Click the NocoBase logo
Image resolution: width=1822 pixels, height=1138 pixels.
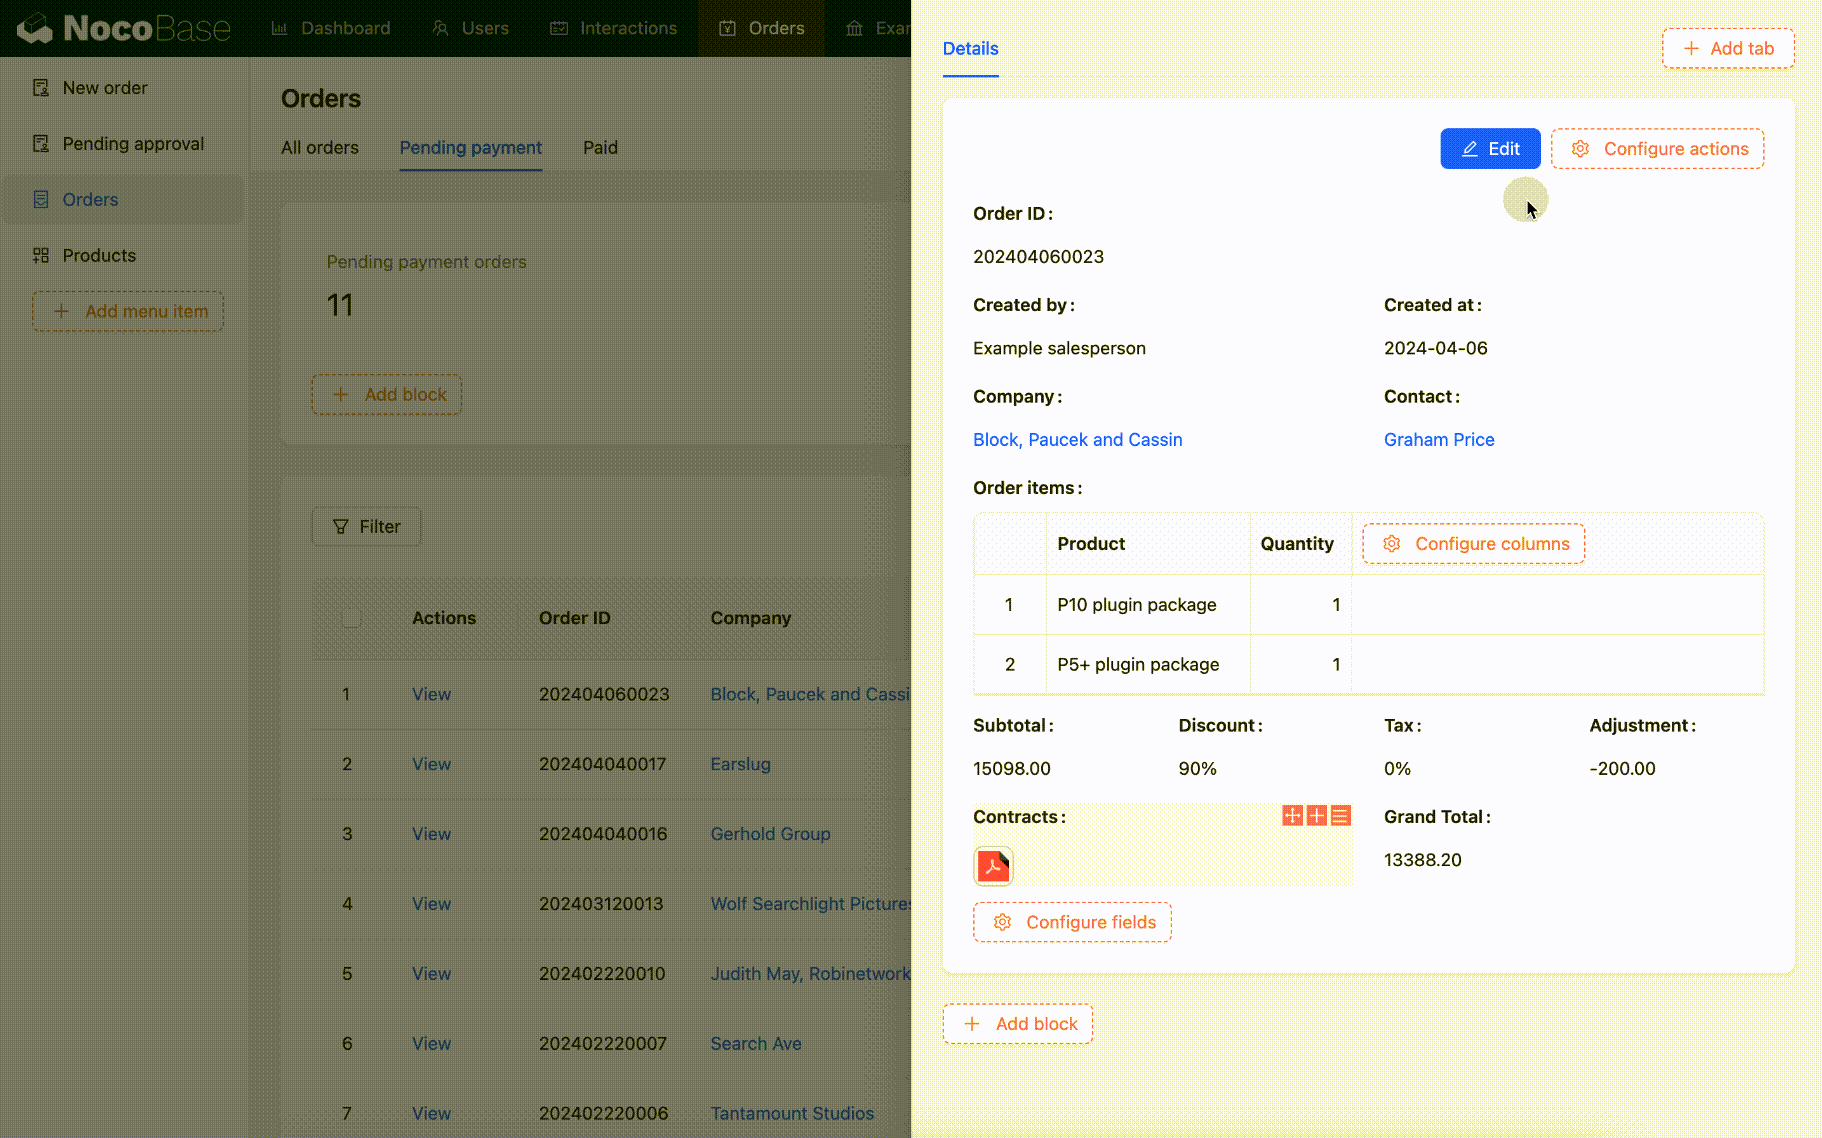125,28
